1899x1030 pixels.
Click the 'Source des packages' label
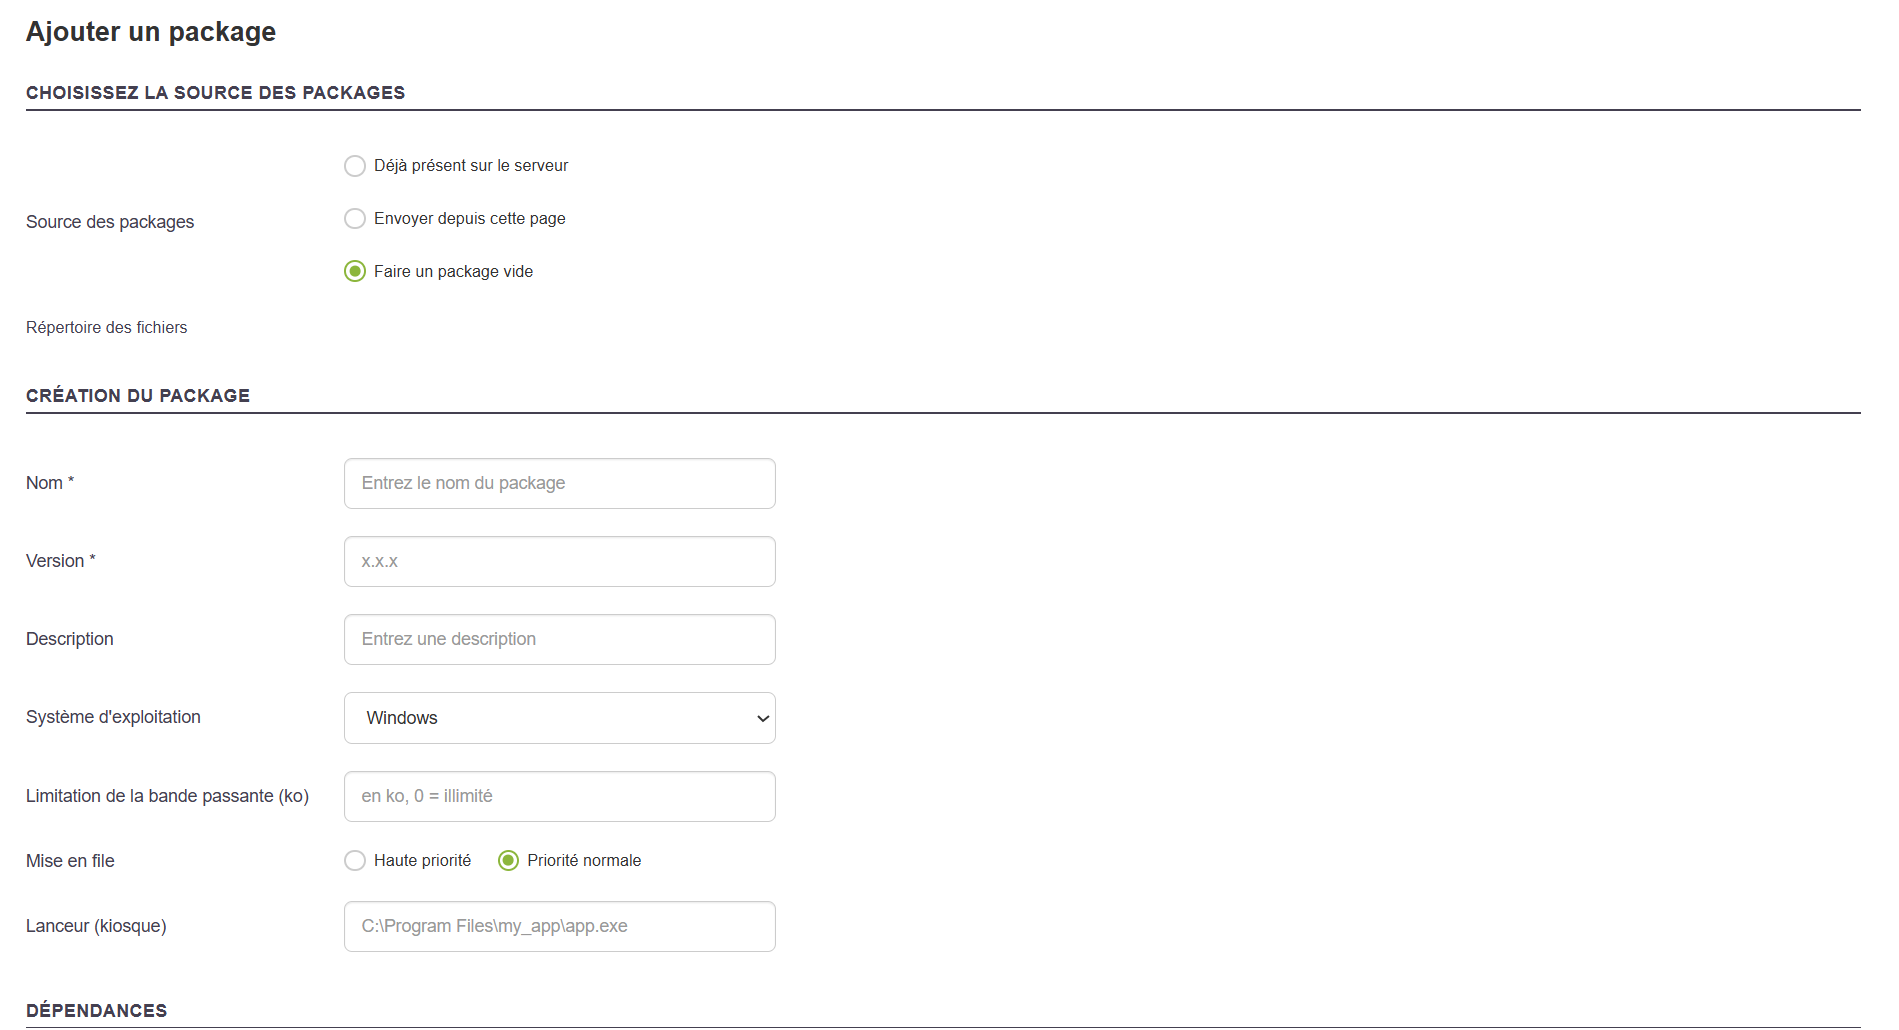[x=110, y=222]
